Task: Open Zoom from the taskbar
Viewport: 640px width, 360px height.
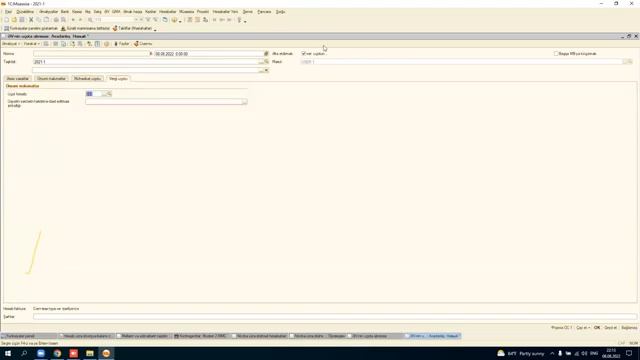Action: [41, 353]
